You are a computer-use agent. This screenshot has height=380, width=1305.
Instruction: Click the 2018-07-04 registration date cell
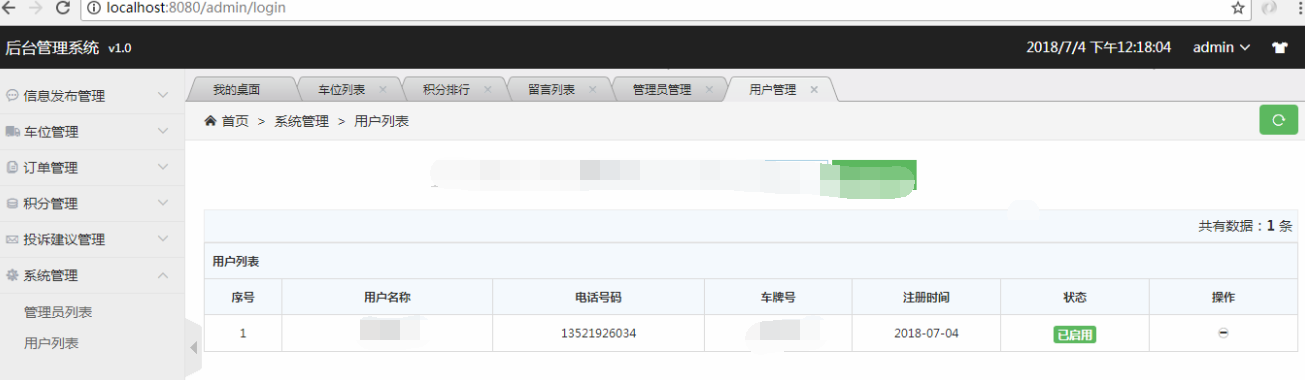pos(926,333)
